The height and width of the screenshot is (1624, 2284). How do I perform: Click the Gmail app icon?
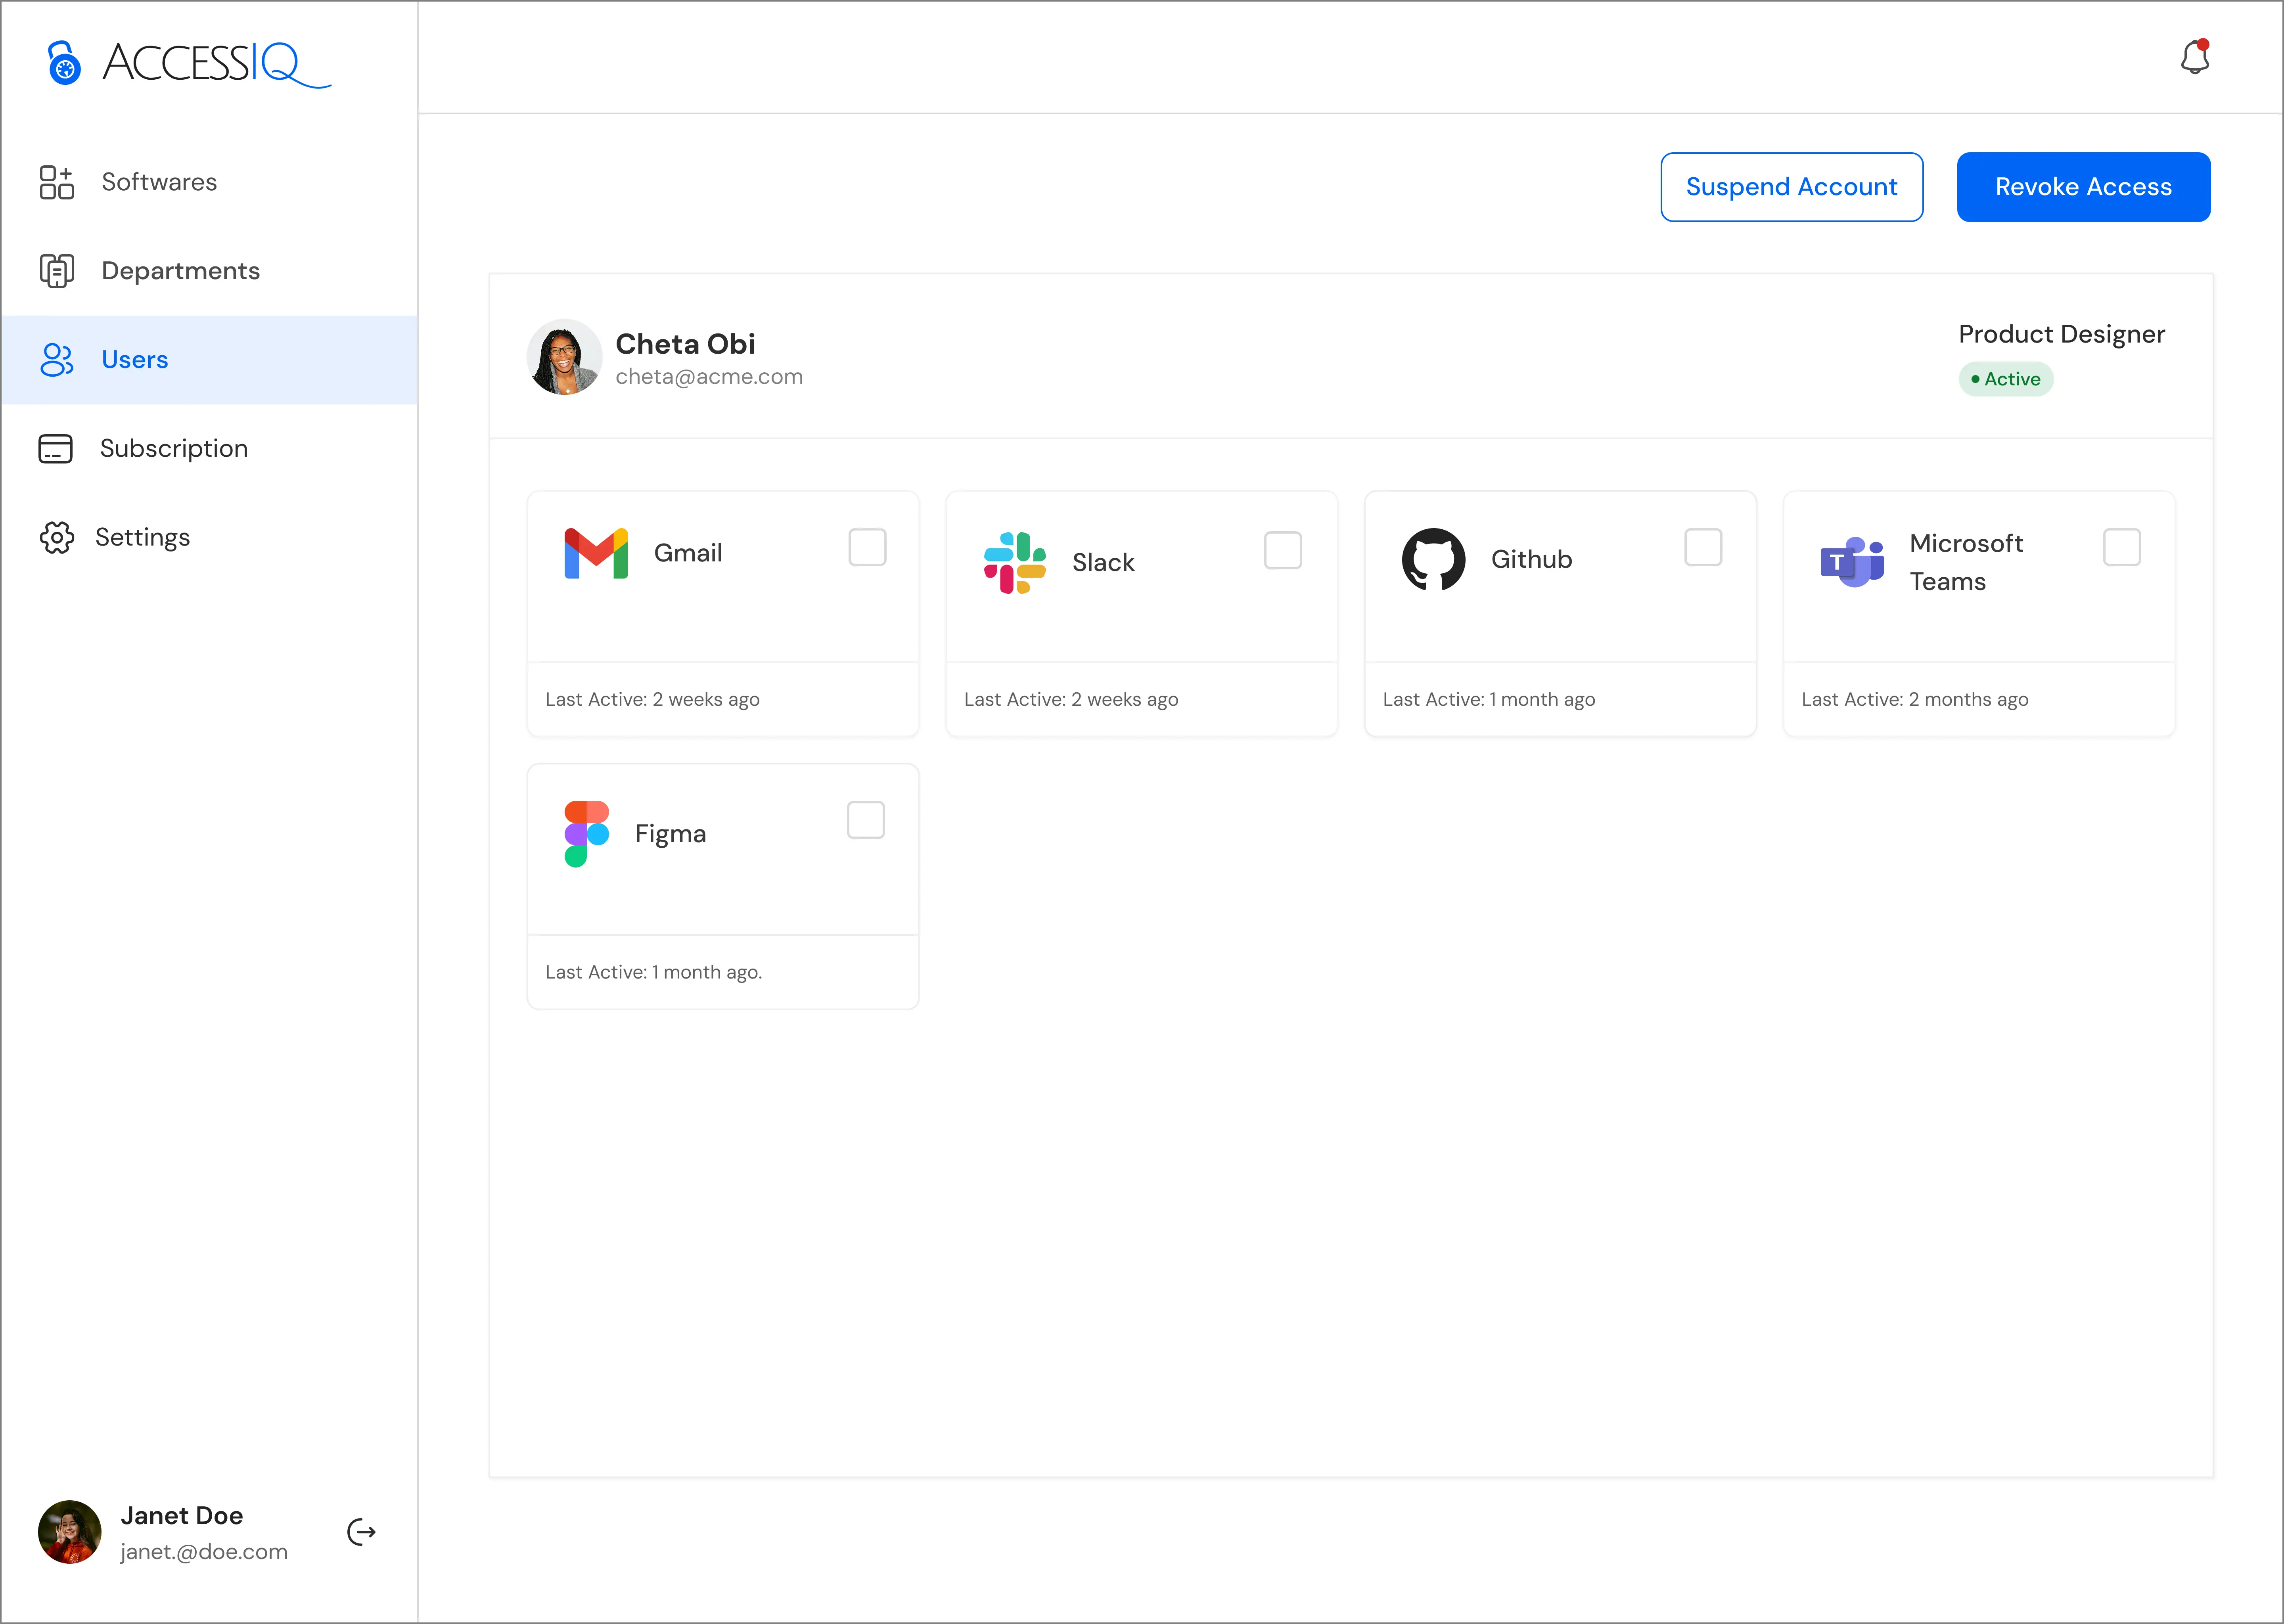596,553
